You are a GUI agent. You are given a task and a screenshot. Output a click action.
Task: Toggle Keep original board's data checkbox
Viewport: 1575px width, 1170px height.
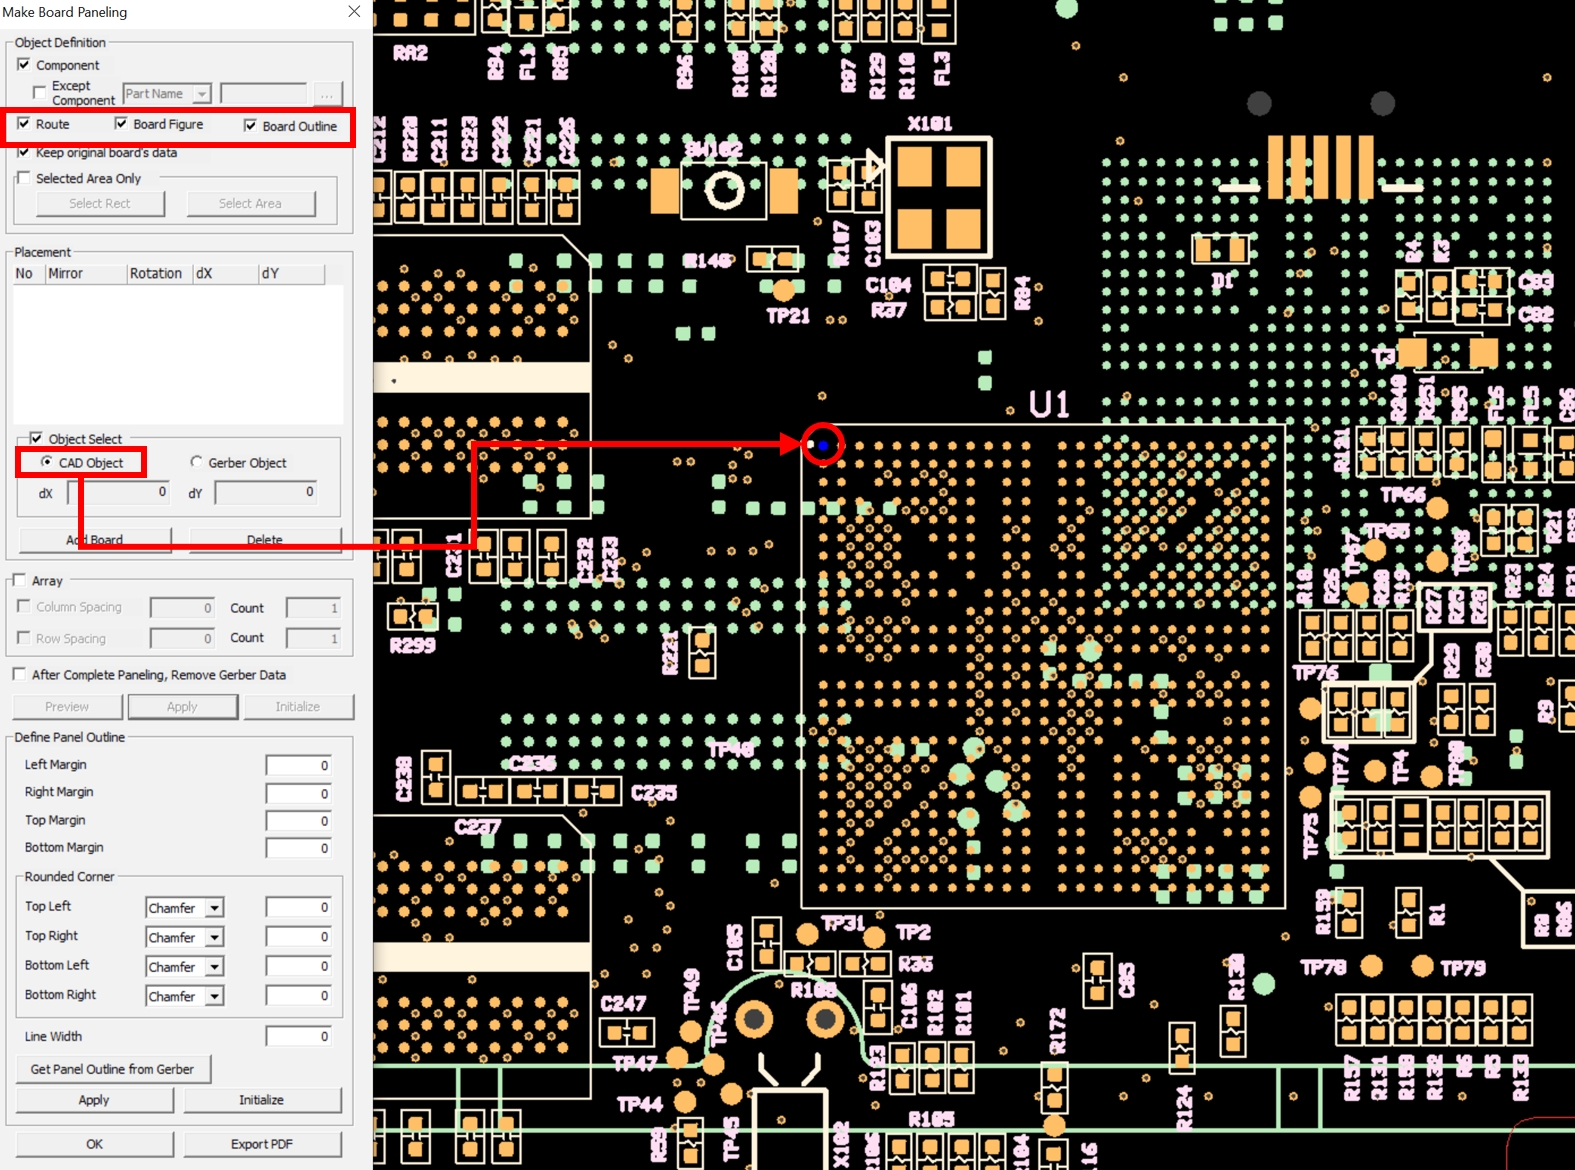click(24, 152)
